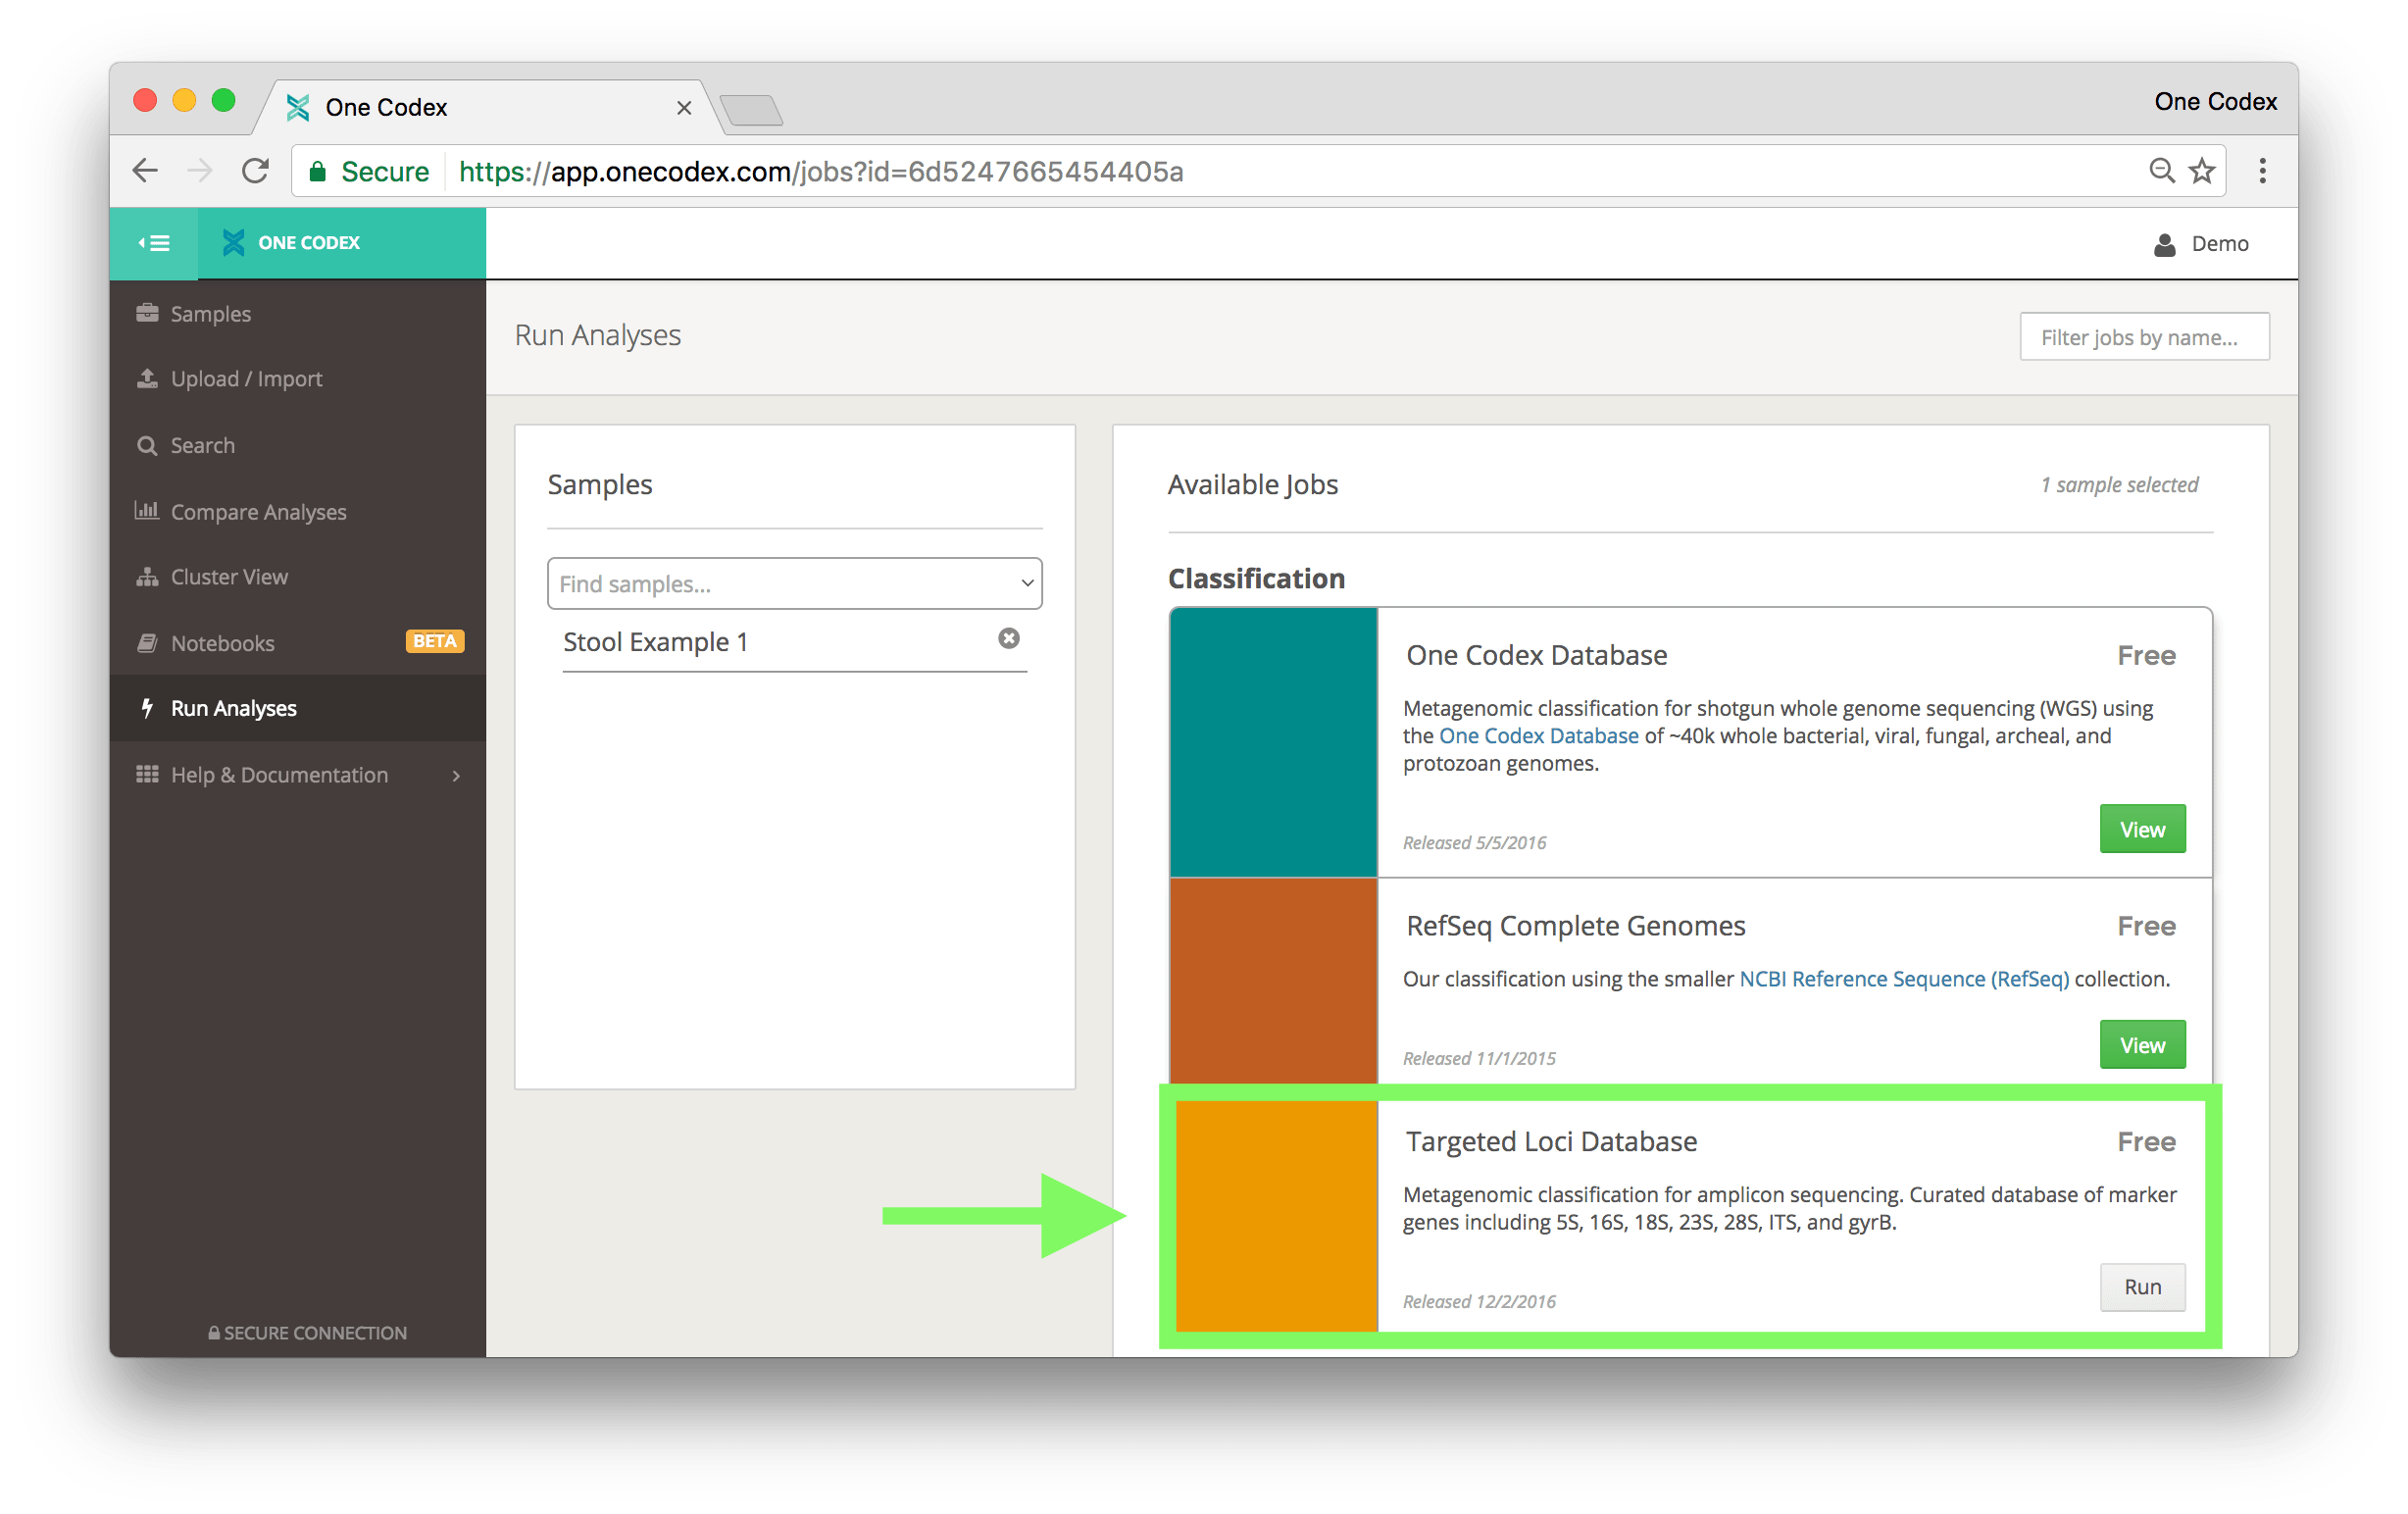Select Stool Example 1 sample row
The image size is (2408, 1514).
[794, 641]
